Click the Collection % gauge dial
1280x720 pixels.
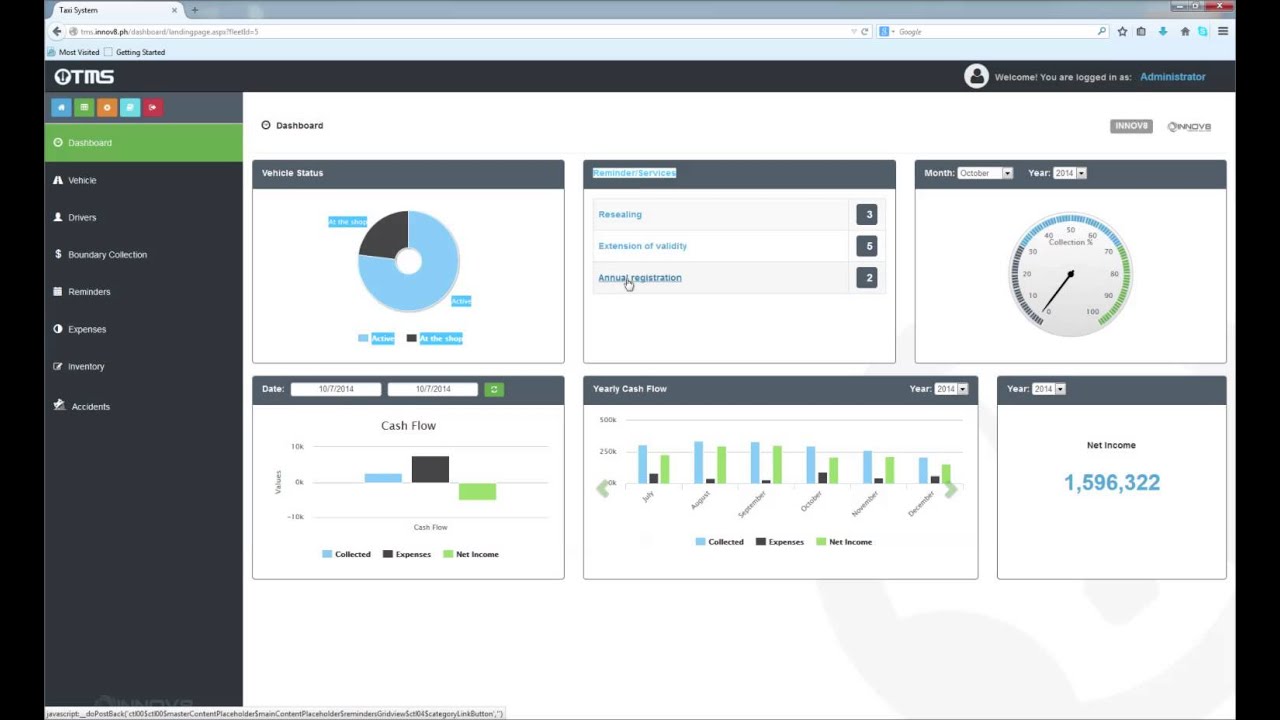1070,273
